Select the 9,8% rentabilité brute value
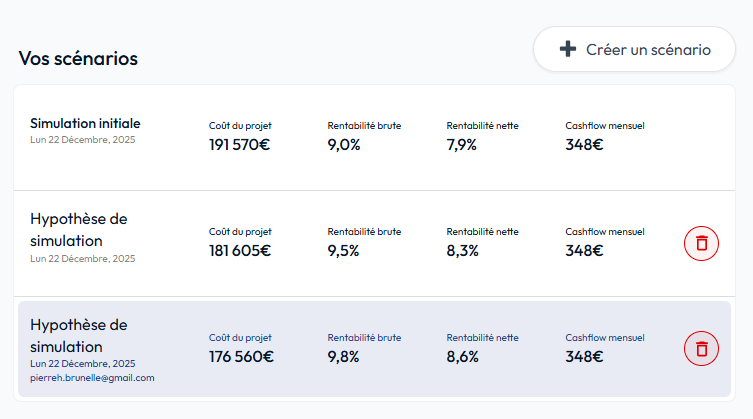Viewport: 753px width, 419px height. (x=343, y=356)
